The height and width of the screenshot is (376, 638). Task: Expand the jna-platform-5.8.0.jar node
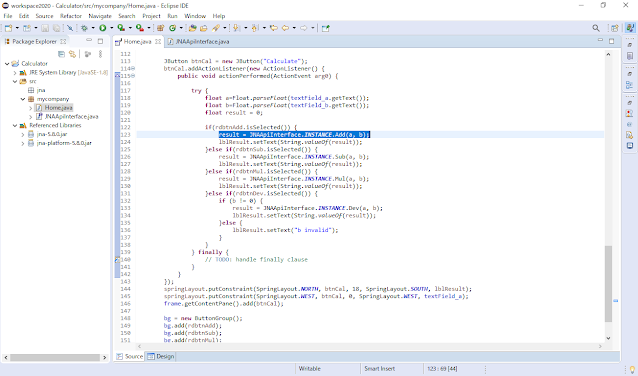click(x=23, y=143)
